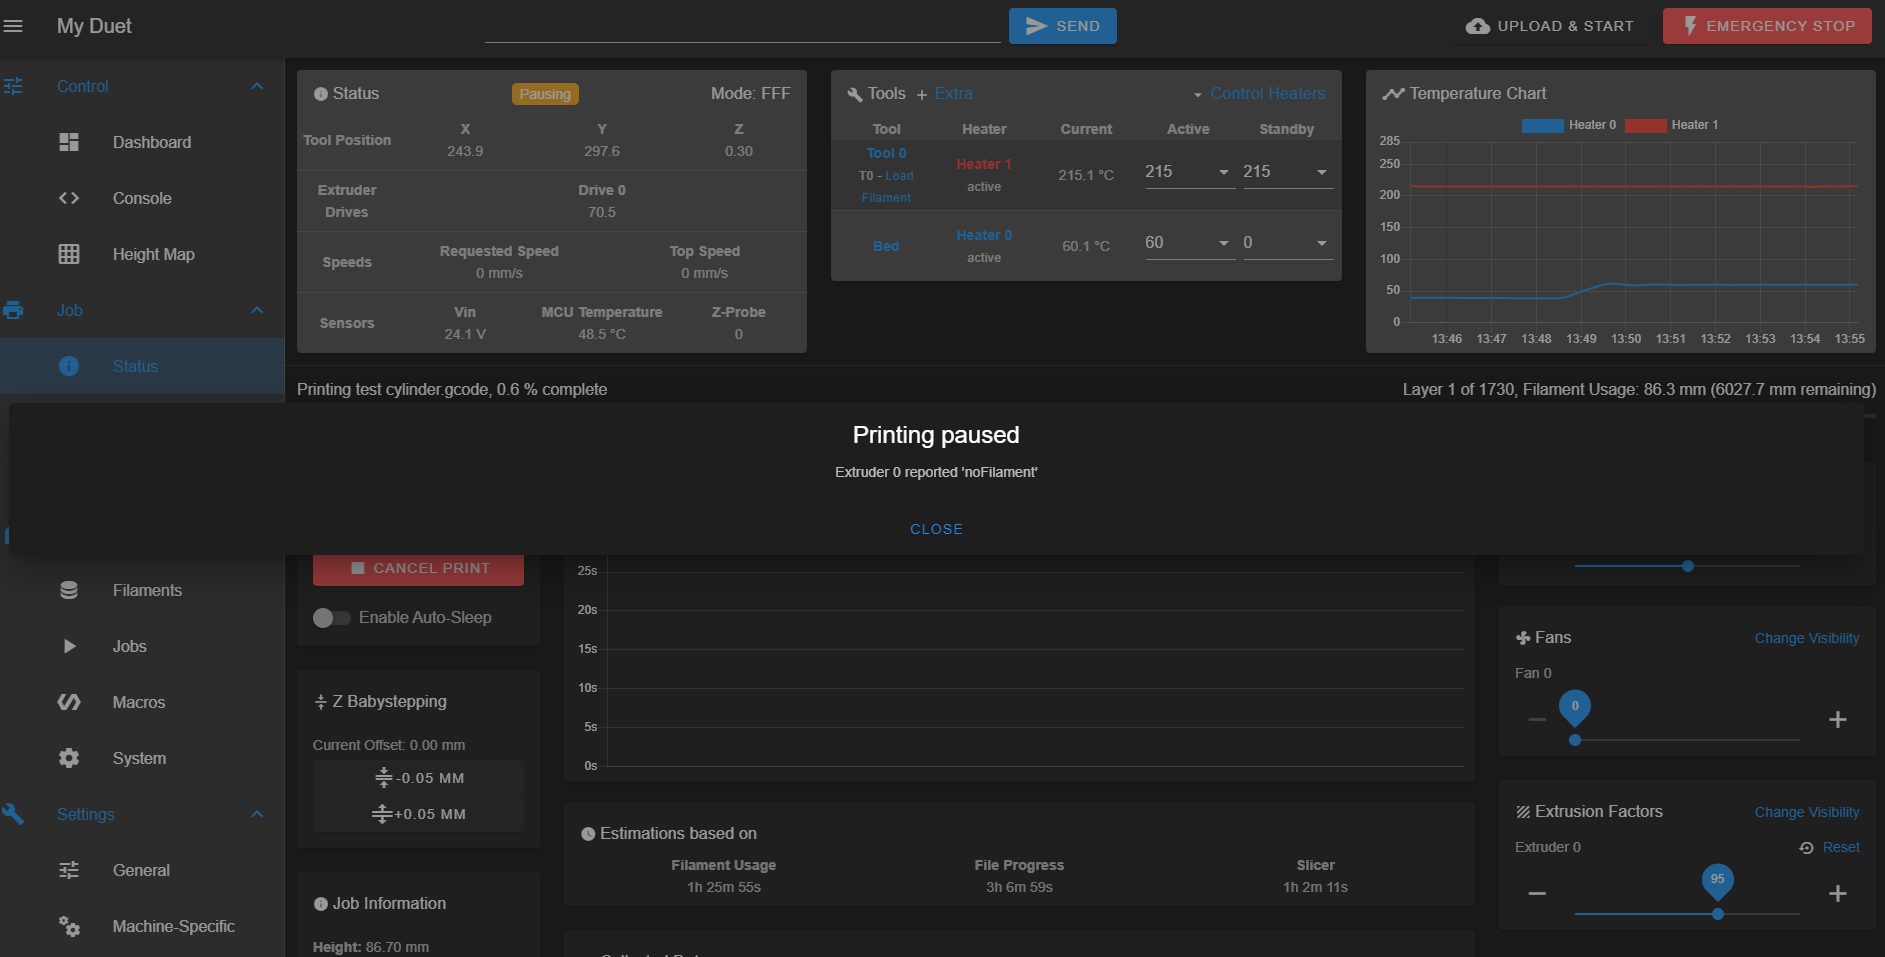Click the Extruder 0 extrusion factor slider
This screenshot has height=957, width=1885.
(1717, 914)
